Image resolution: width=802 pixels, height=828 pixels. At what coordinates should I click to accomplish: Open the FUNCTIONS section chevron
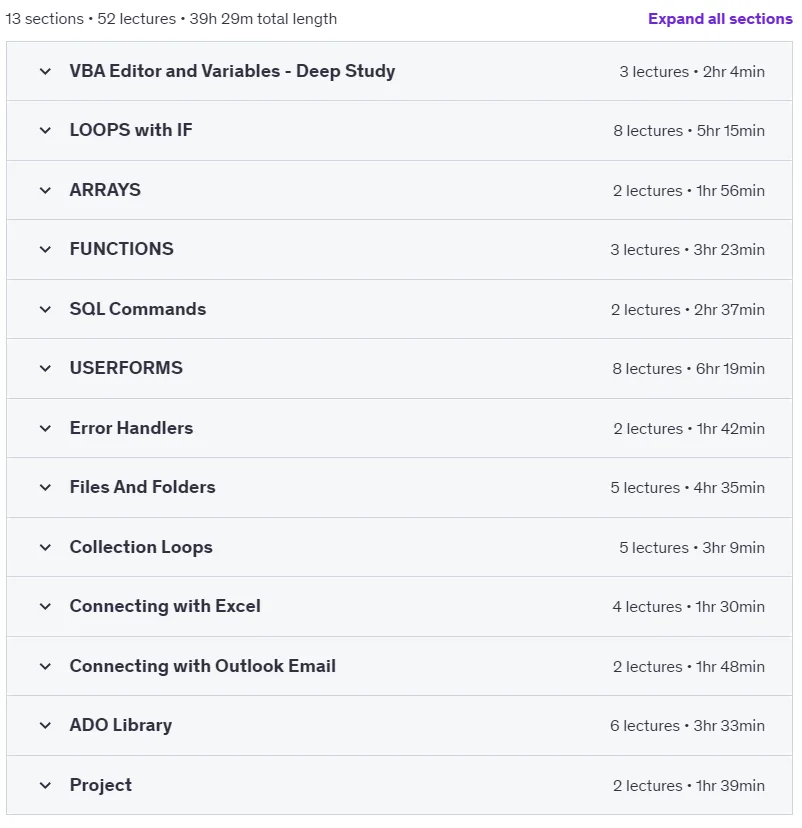[45, 249]
